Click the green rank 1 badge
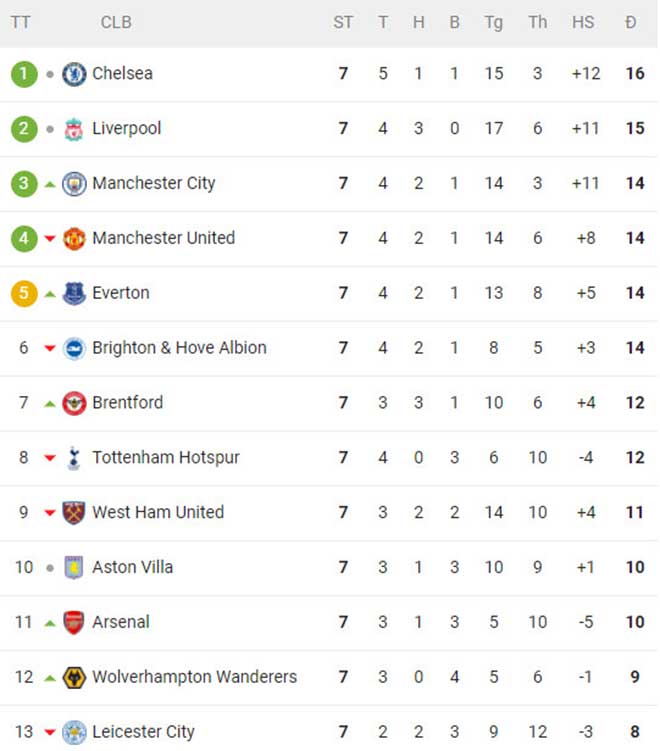 coord(24,74)
